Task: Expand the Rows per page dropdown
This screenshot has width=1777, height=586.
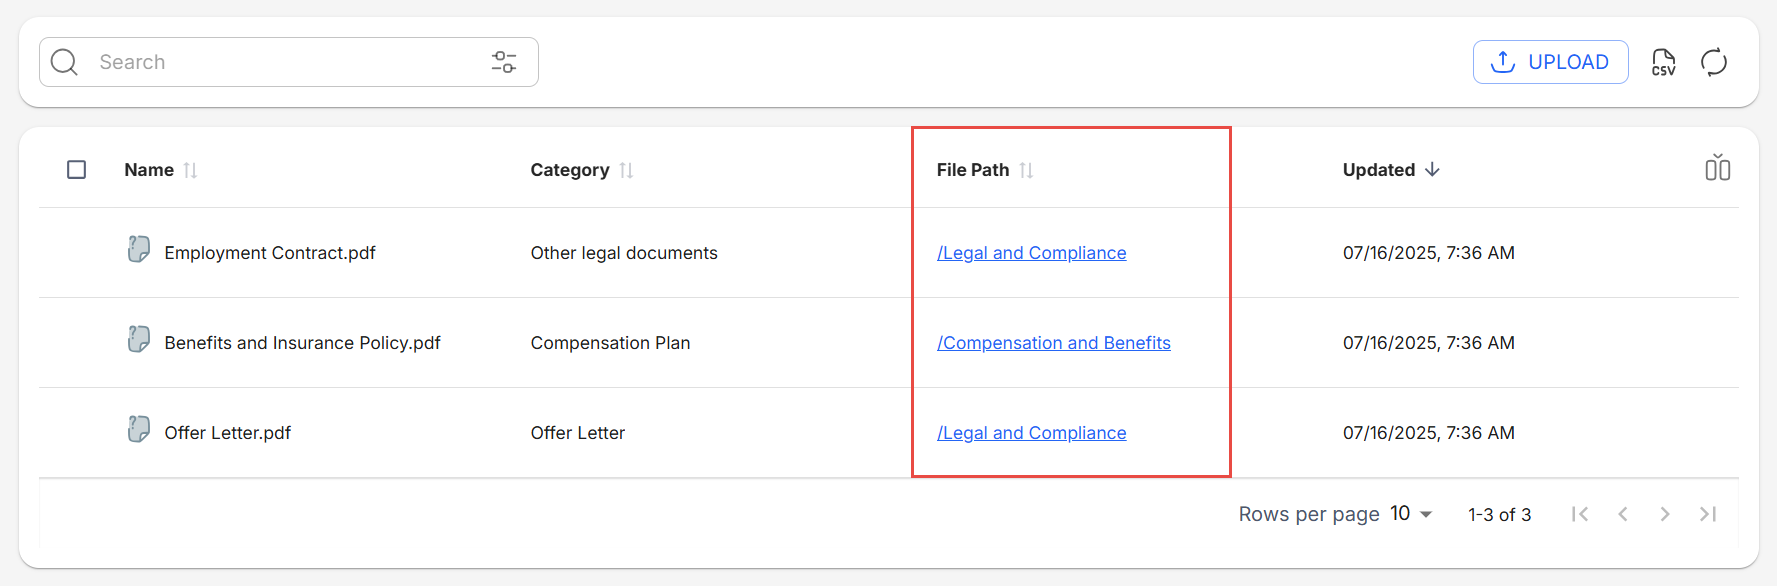Action: tap(1412, 514)
